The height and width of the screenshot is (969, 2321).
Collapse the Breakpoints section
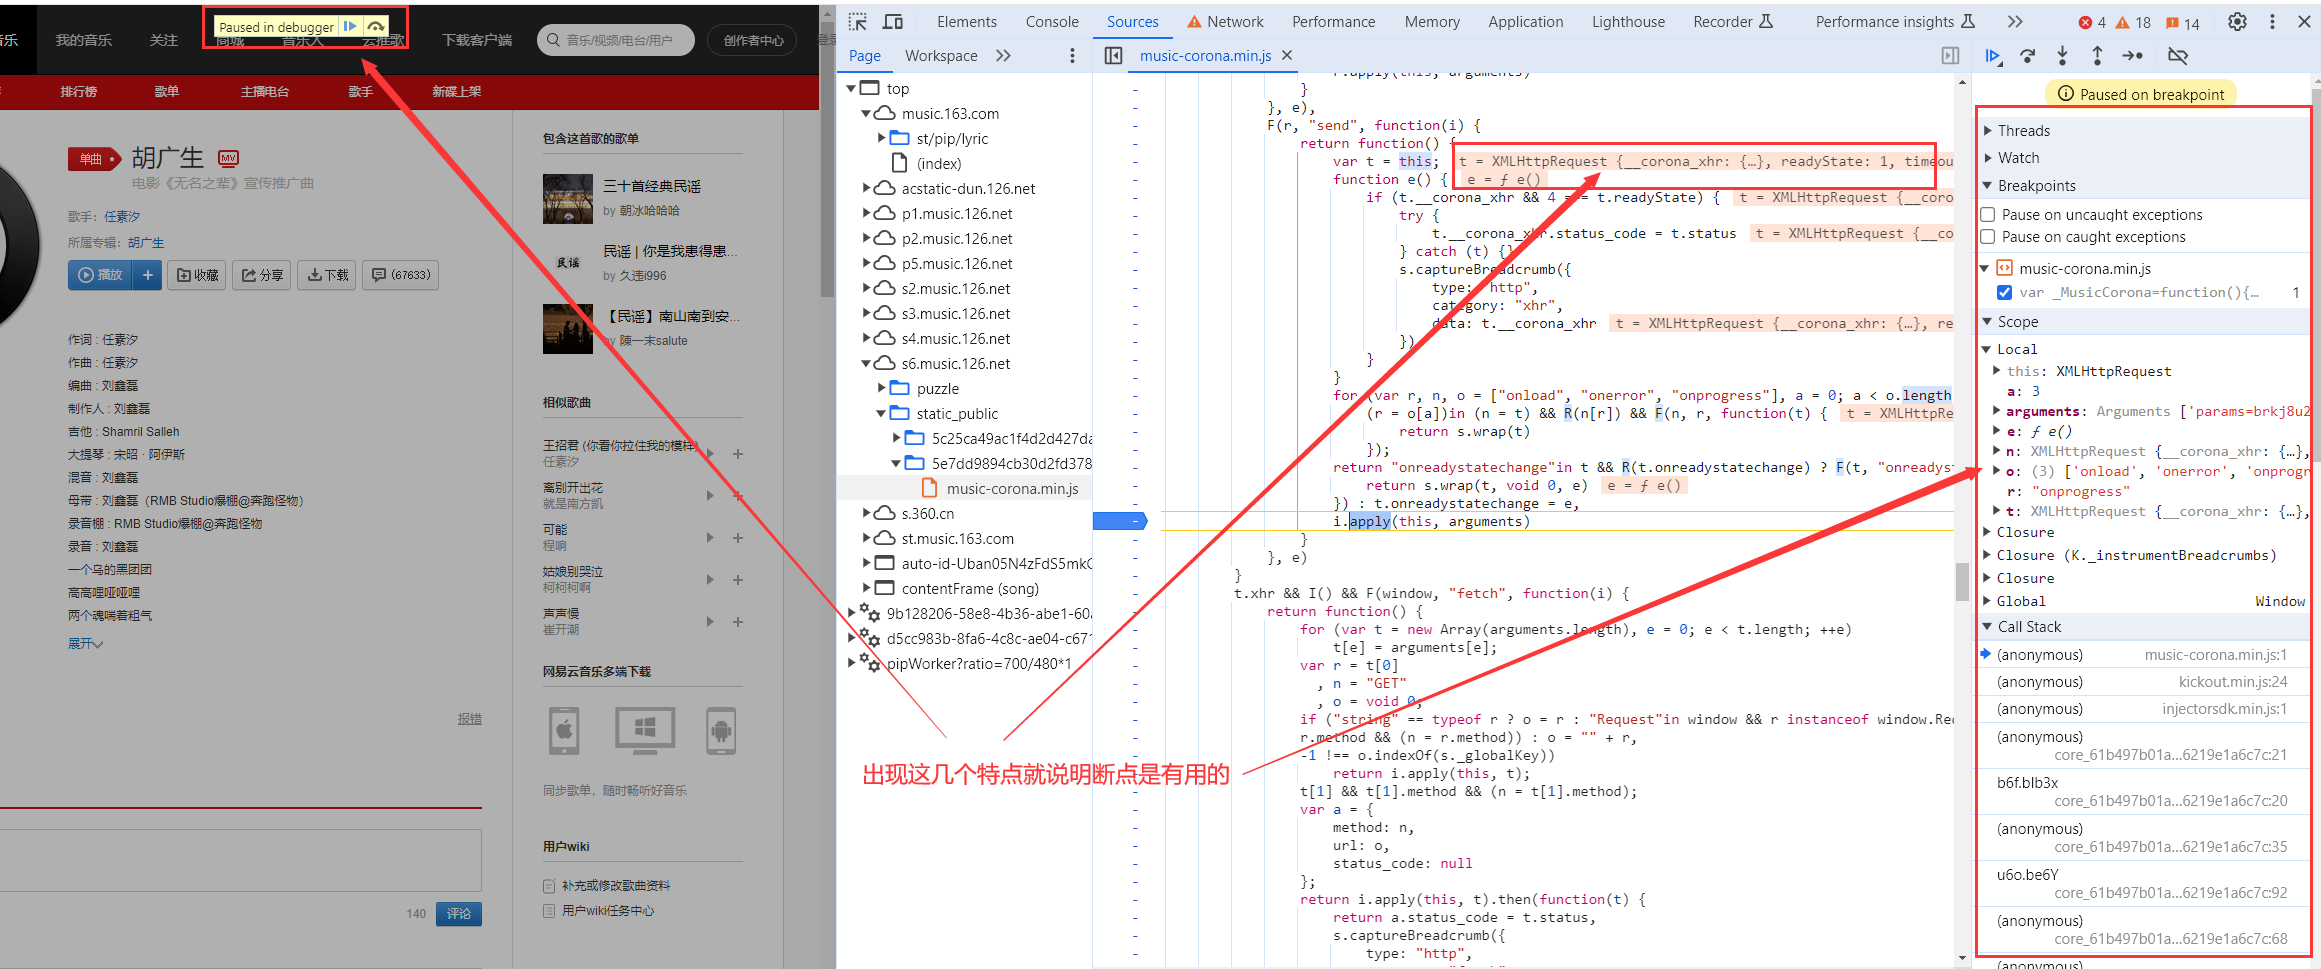1988,186
